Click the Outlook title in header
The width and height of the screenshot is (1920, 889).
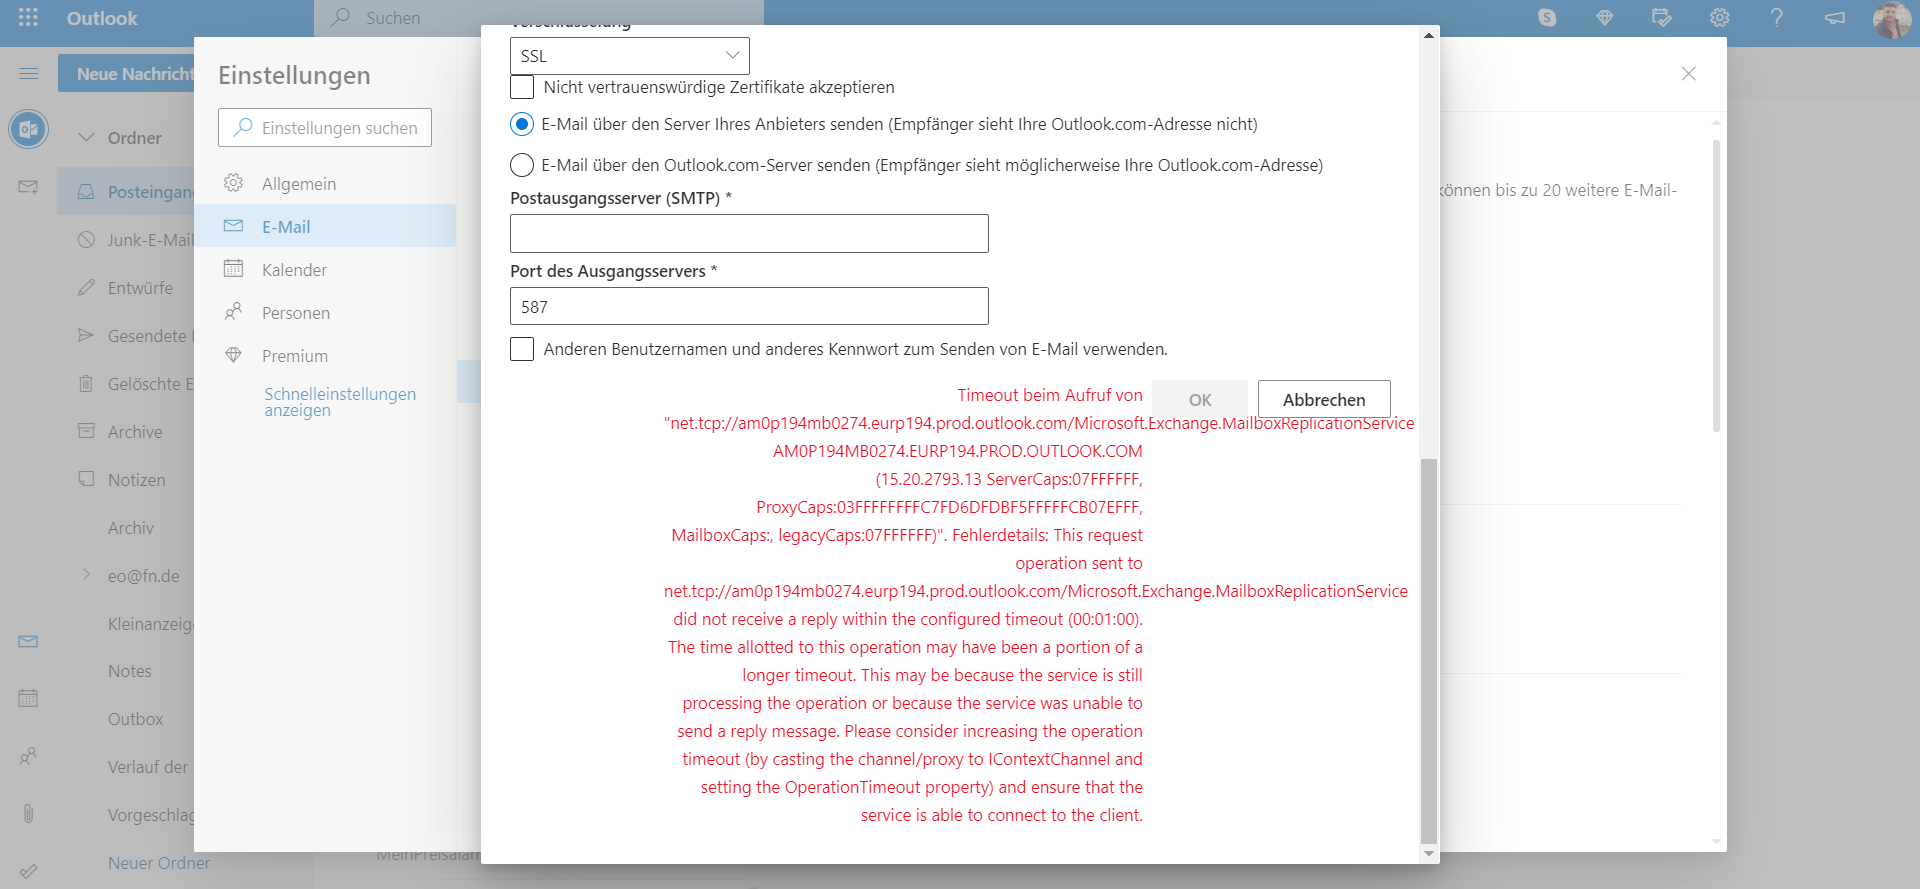point(102,18)
